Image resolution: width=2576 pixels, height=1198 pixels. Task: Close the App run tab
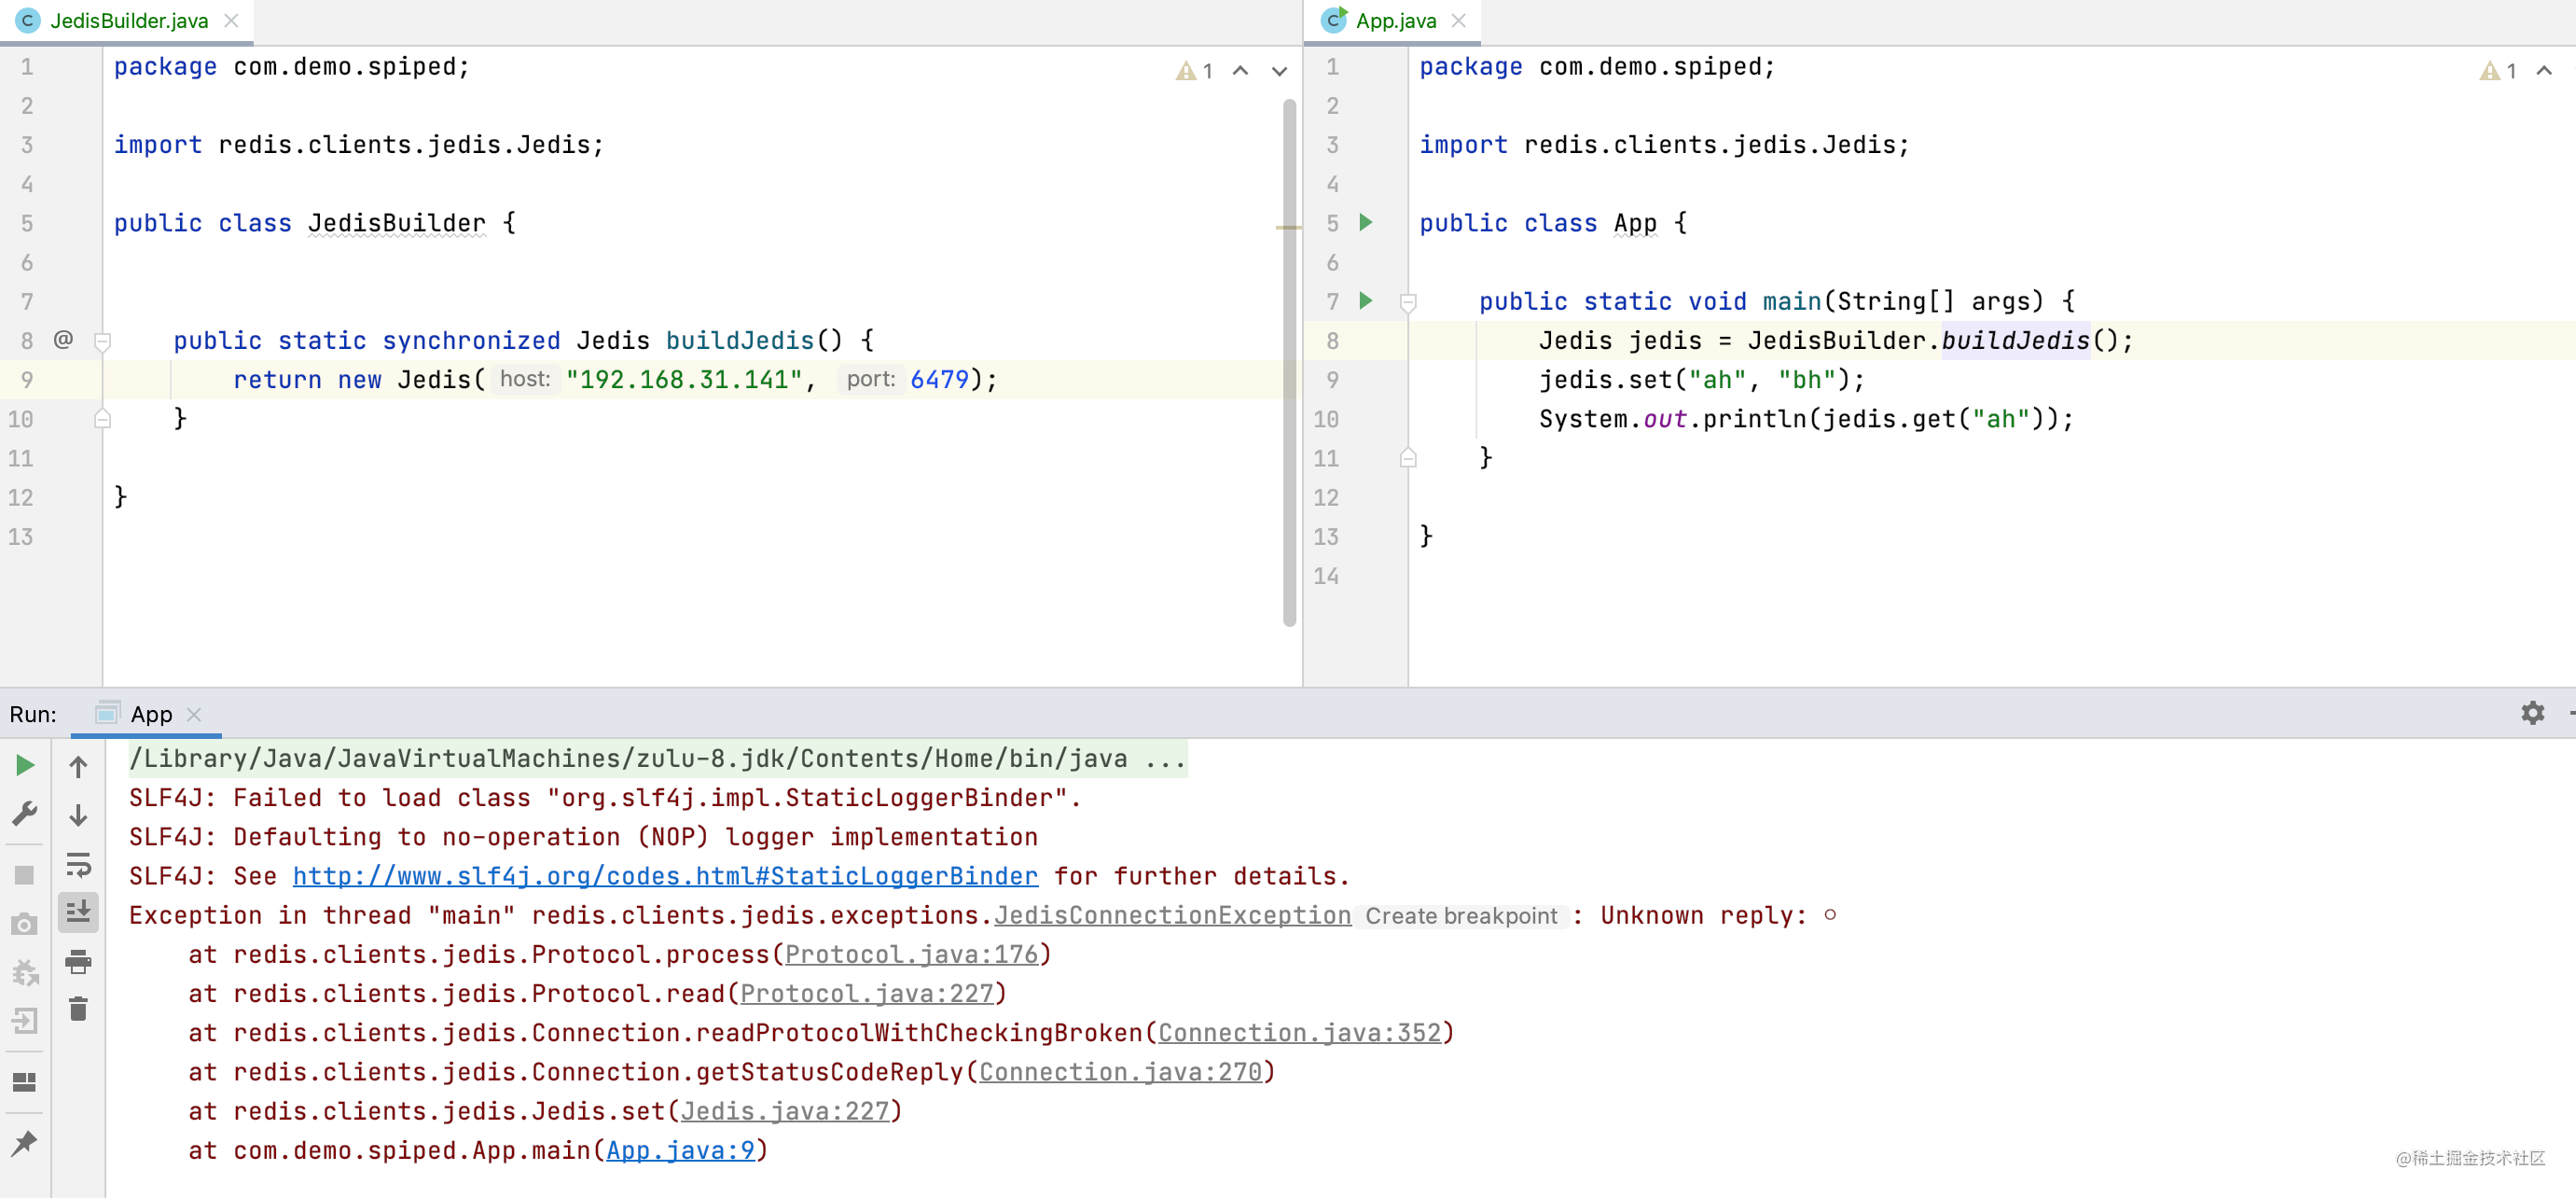coord(194,714)
